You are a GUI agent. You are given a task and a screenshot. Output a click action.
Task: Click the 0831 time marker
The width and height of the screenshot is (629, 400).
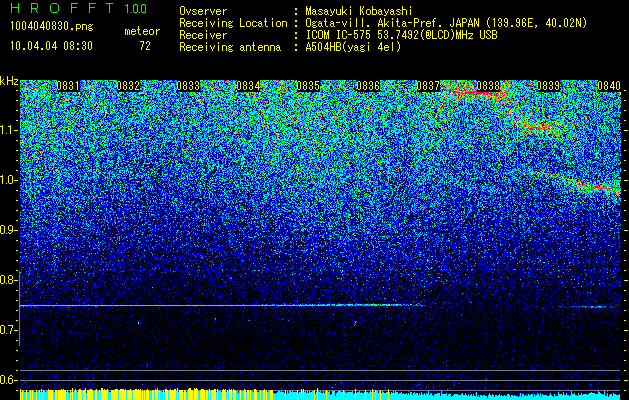(x=68, y=86)
